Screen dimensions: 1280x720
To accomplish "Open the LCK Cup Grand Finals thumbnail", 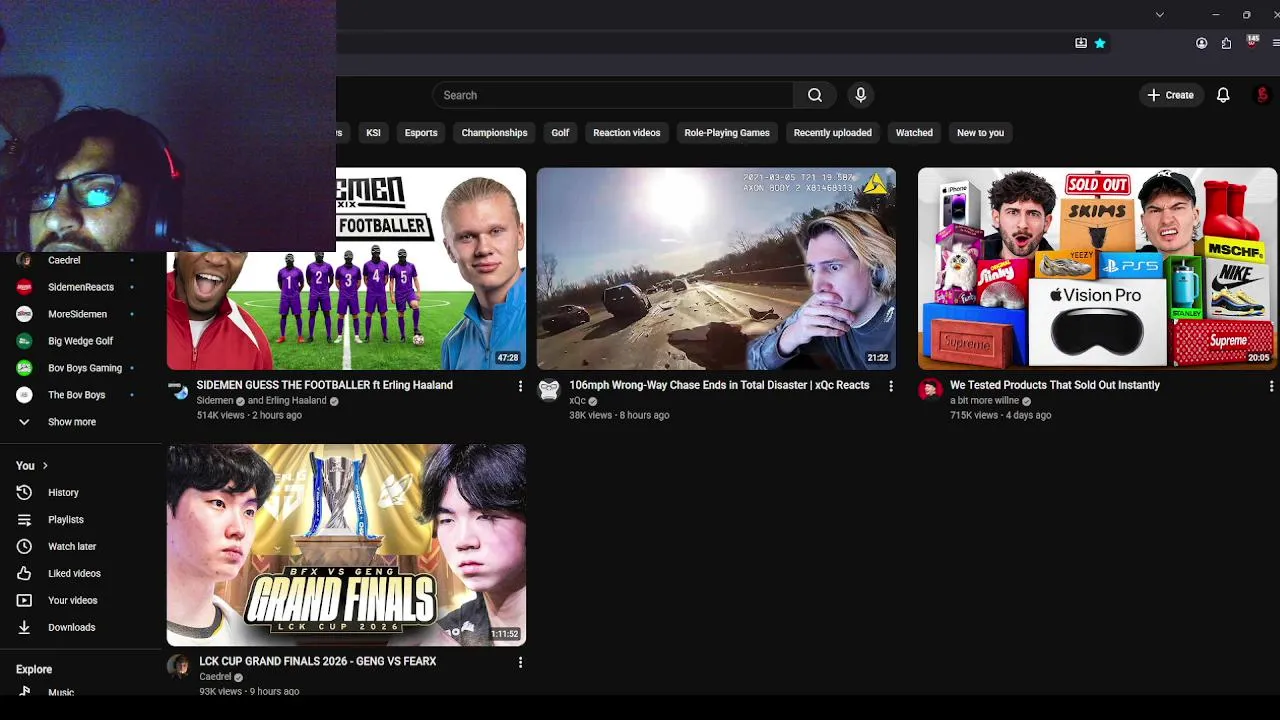I will 346,545.
